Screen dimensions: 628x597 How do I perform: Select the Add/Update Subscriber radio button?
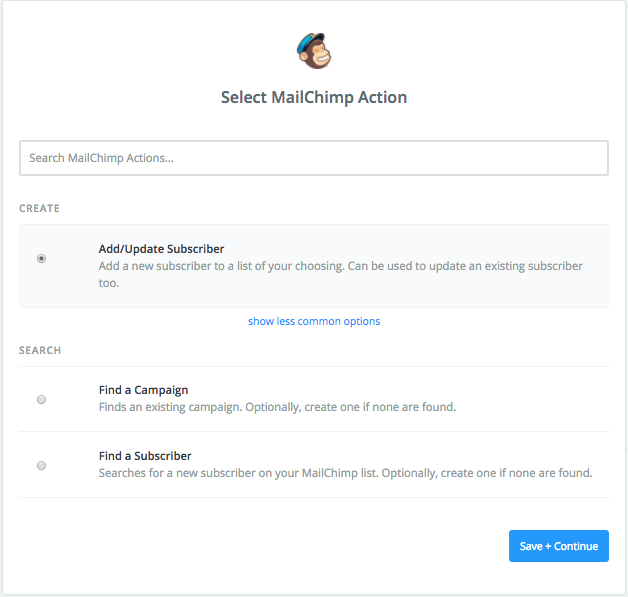41,258
